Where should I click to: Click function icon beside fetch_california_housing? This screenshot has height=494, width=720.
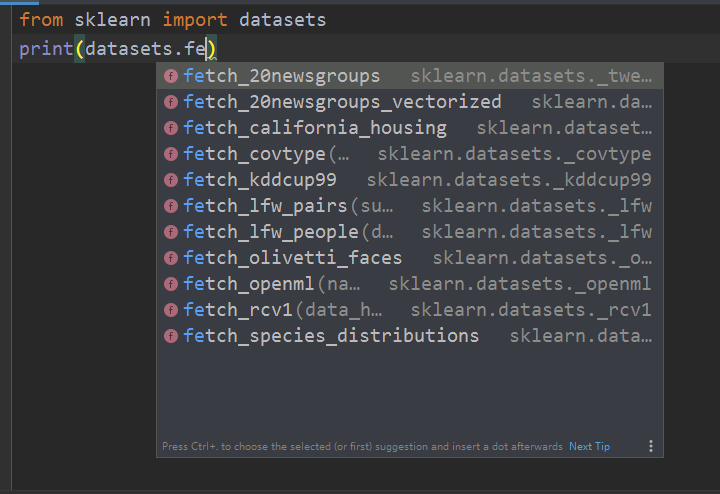point(171,128)
